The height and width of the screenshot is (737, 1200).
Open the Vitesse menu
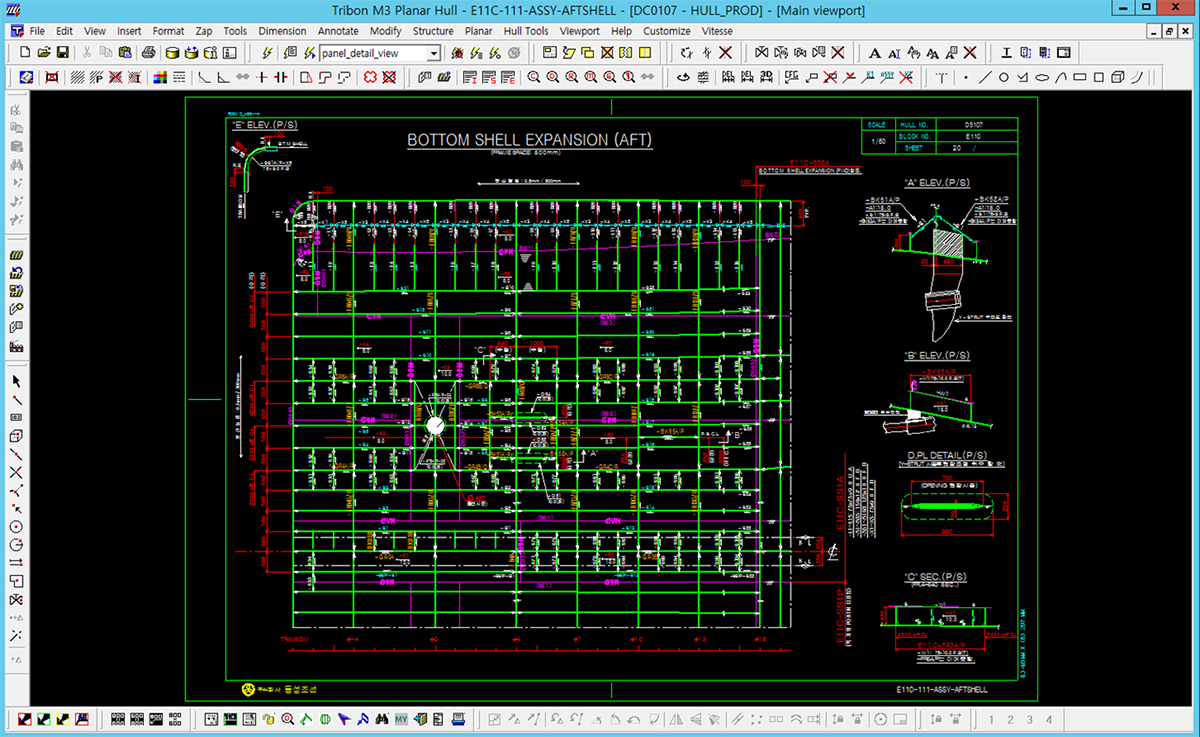pos(717,31)
